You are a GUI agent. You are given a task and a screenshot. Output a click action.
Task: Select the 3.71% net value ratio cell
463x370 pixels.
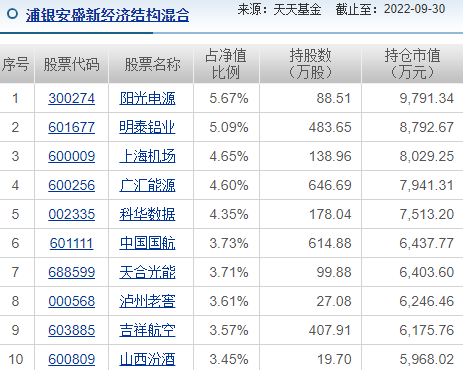[x=226, y=272]
